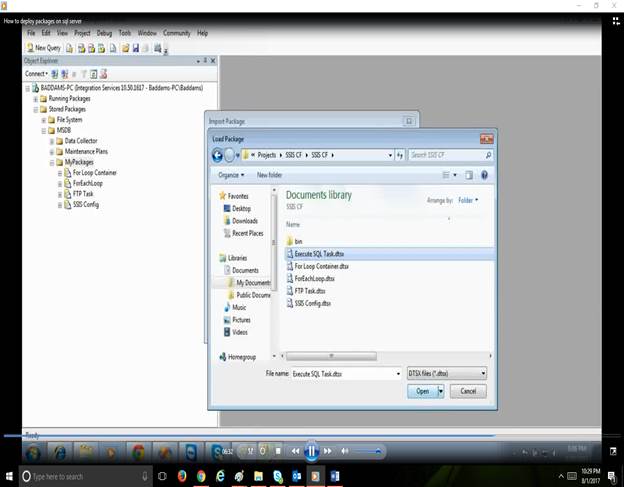
Task: Click the blue Save disk icon in toolbar
Action: coord(136,48)
